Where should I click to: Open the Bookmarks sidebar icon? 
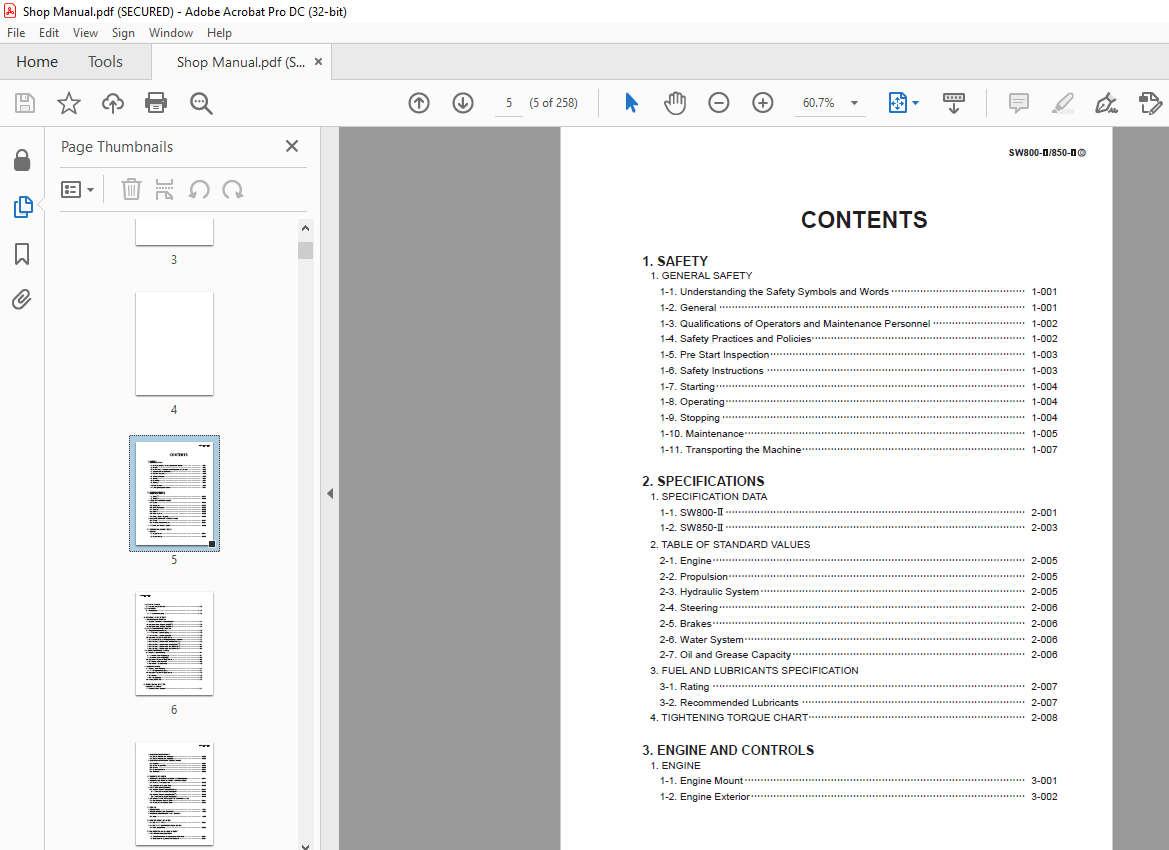pyautogui.click(x=22, y=254)
